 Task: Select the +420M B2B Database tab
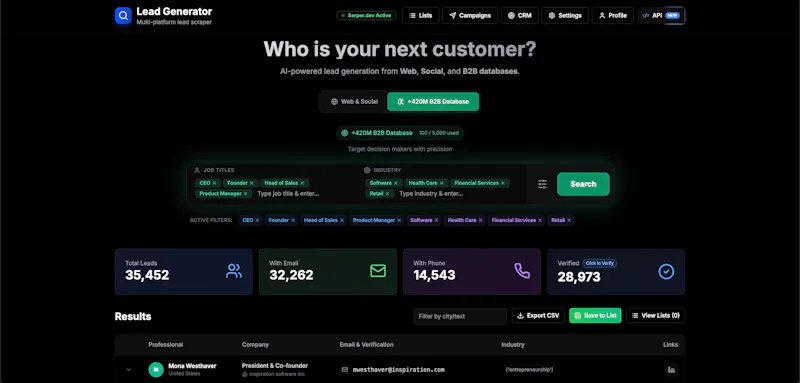click(x=433, y=101)
